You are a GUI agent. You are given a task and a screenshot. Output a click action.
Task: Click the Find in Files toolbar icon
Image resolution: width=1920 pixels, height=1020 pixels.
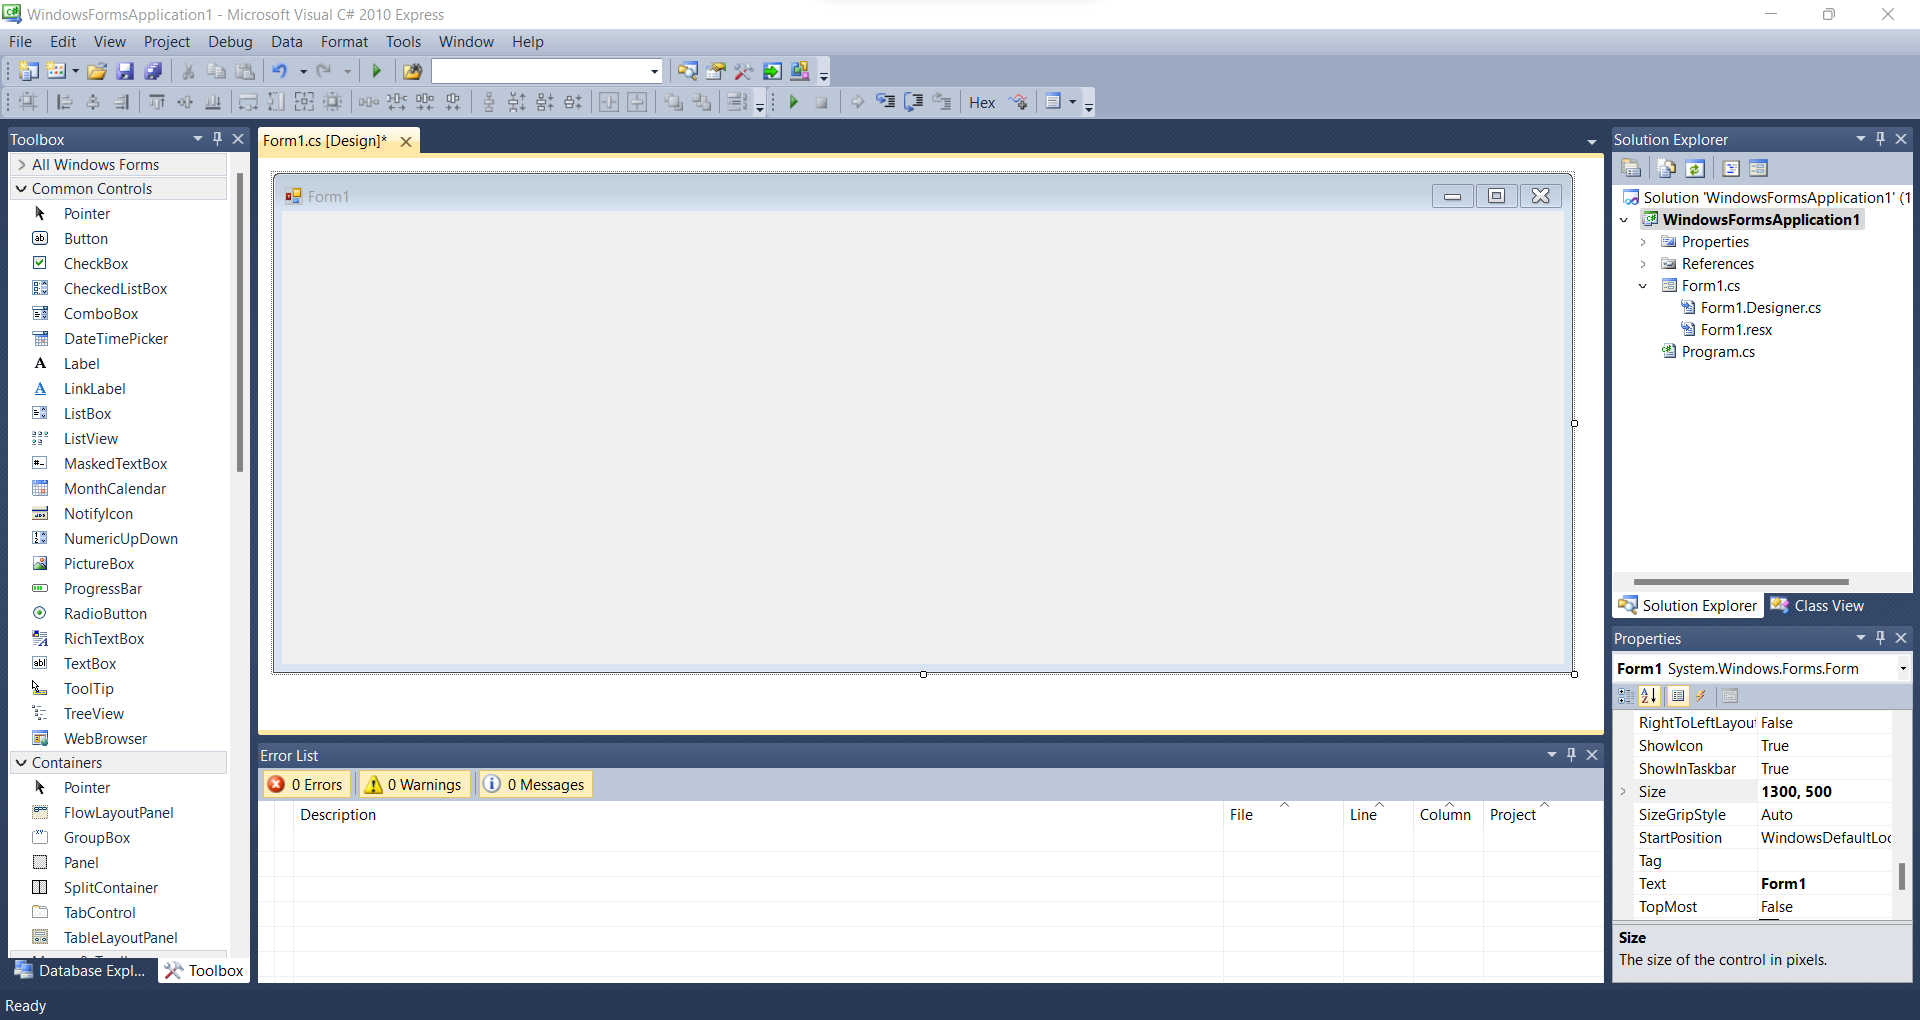(x=412, y=71)
